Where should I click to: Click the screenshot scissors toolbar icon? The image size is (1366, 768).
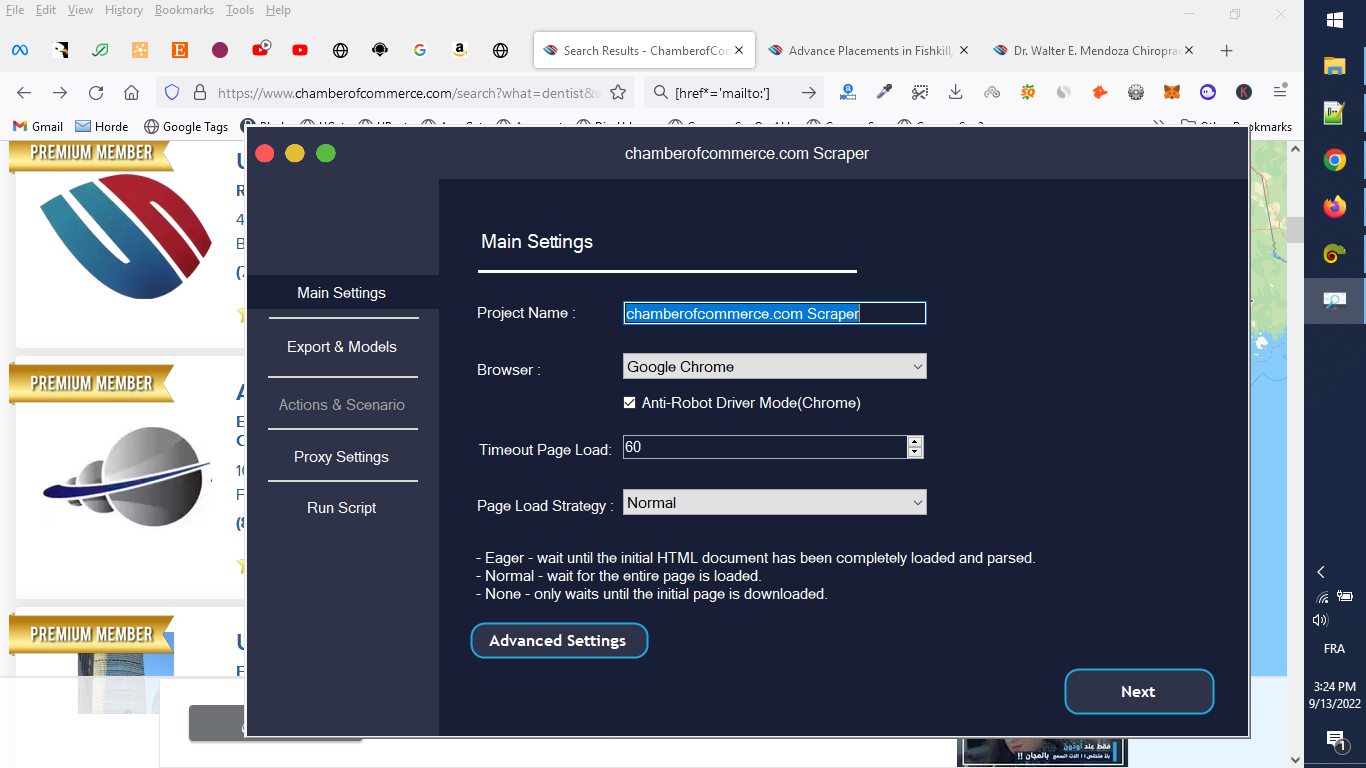[x=920, y=93]
